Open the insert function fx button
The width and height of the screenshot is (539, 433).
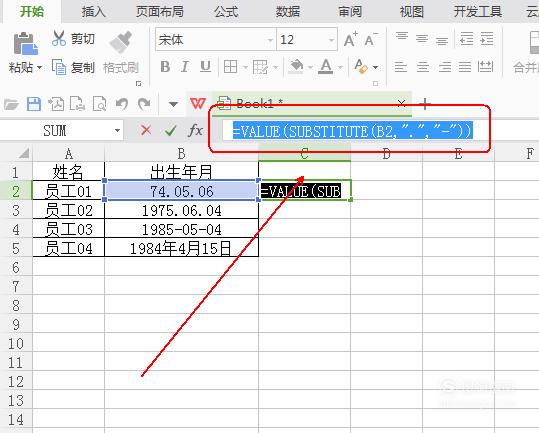point(196,130)
